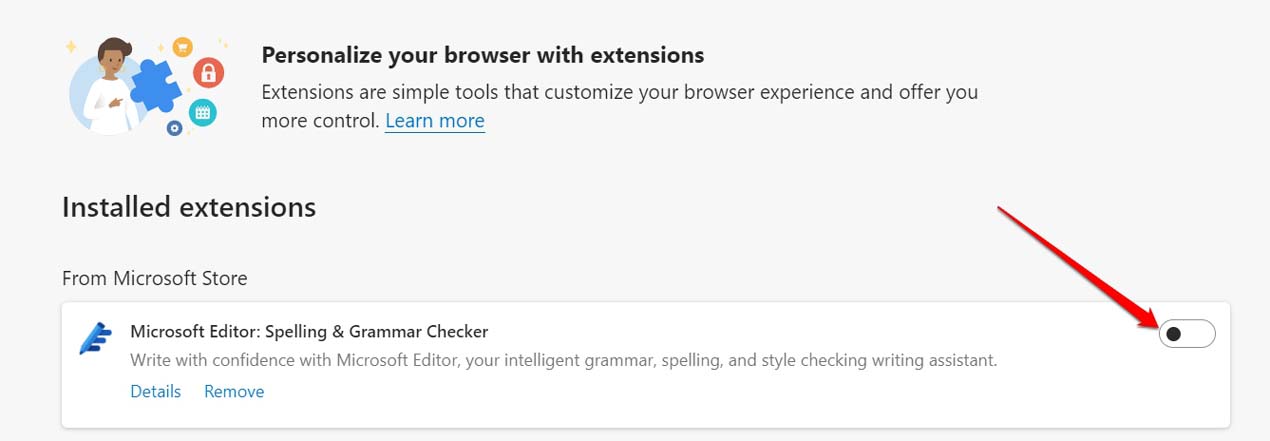Click the Microsoft Editor extension title
This screenshot has width=1270, height=441.
309,331
